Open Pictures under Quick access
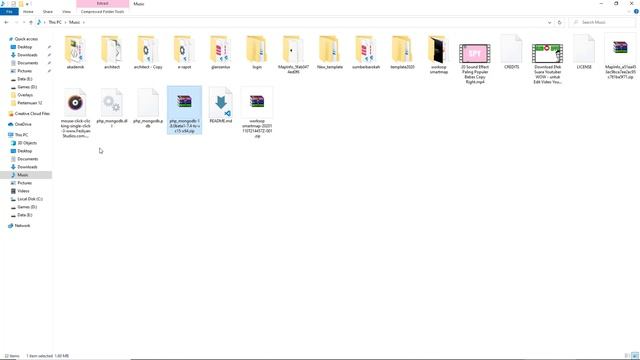This screenshot has height=360, width=640. click(x=24, y=71)
